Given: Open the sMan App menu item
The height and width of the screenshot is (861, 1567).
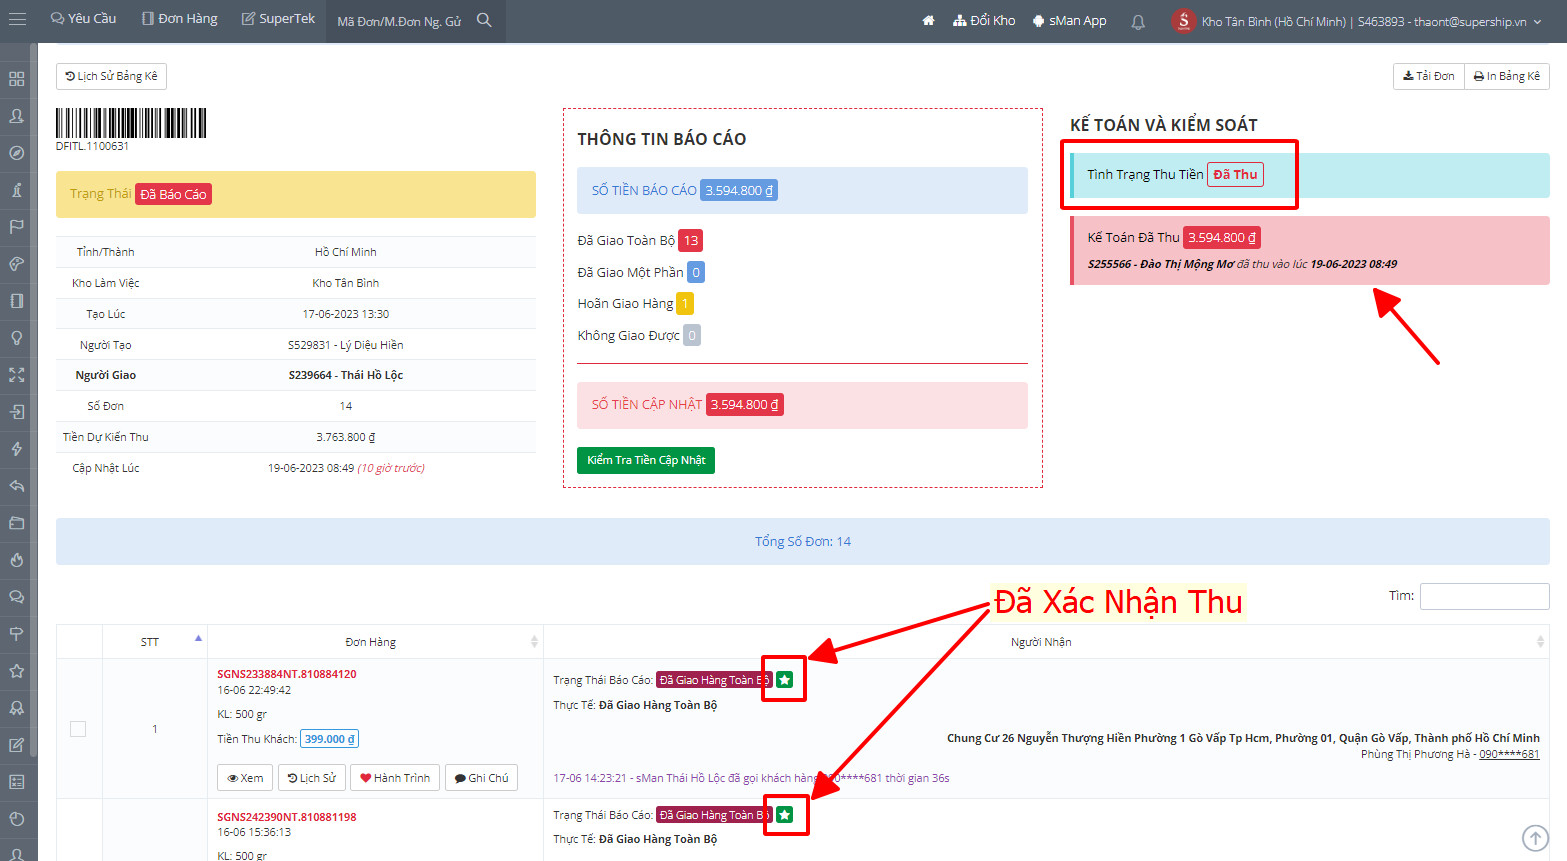Looking at the screenshot, I should coord(1069,20).
